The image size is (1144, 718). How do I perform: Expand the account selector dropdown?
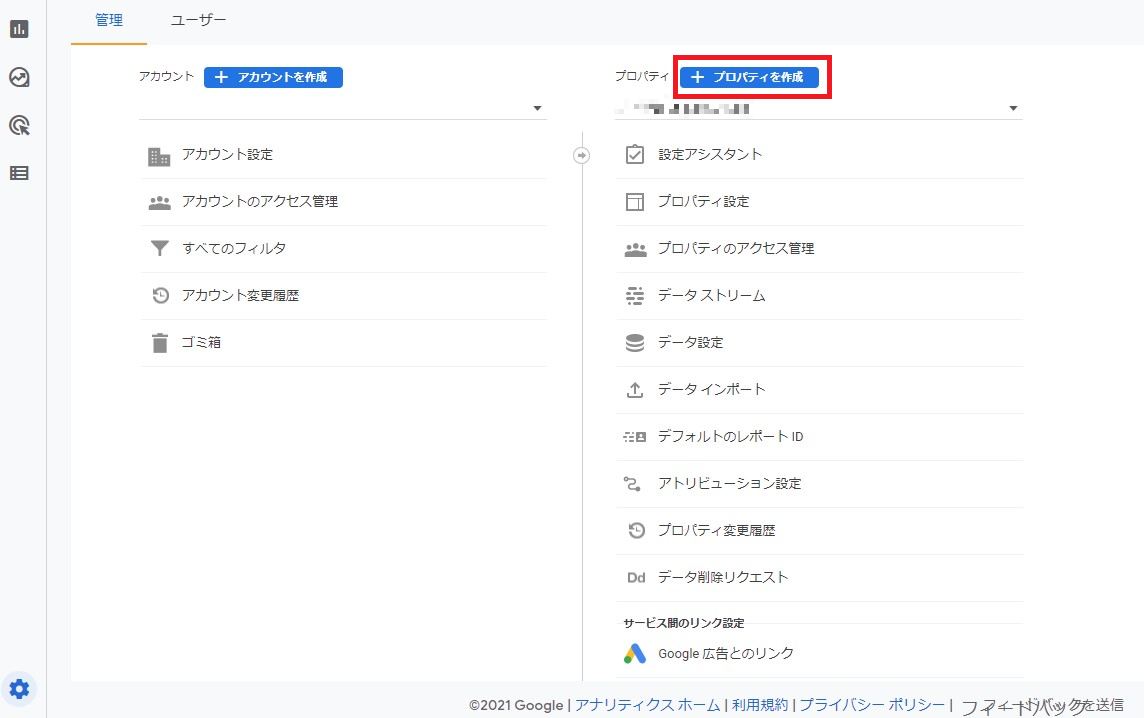(537, 107)
